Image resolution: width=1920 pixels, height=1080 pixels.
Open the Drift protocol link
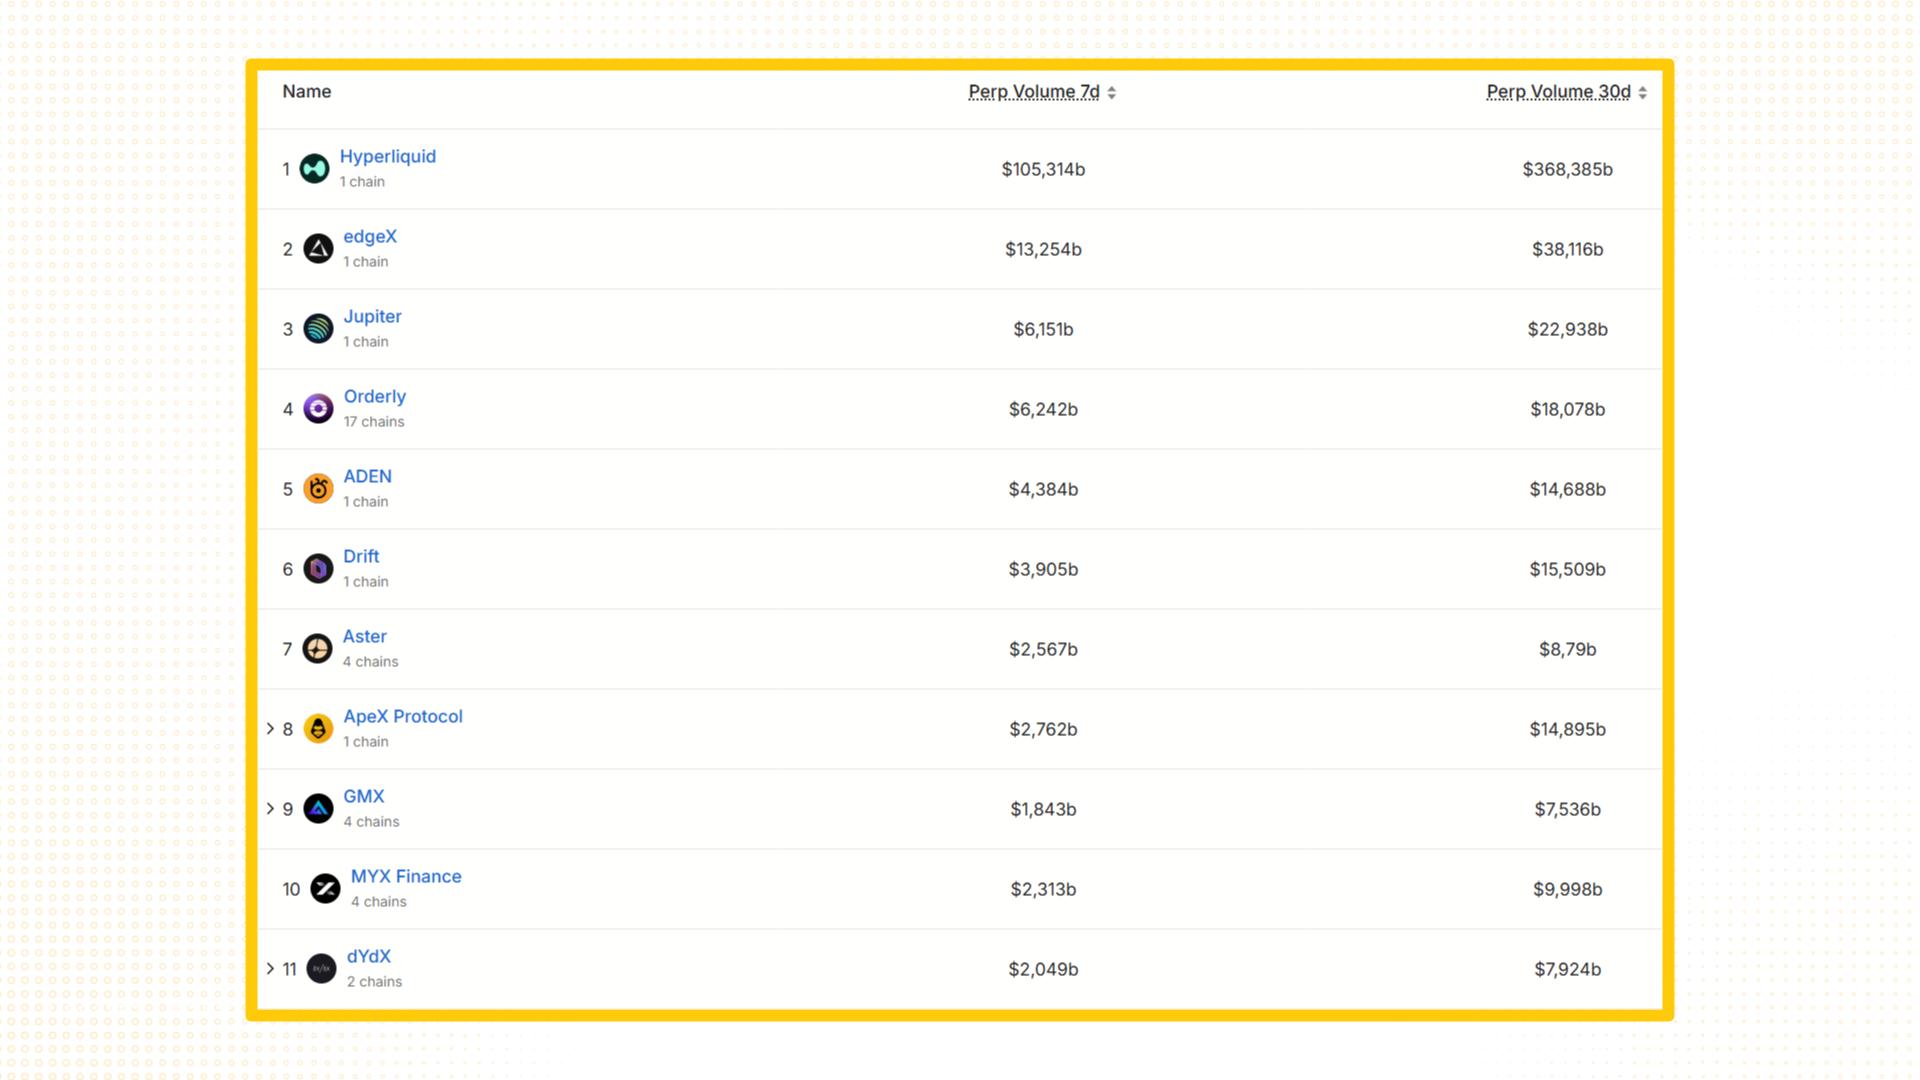(x=361, y=556)
